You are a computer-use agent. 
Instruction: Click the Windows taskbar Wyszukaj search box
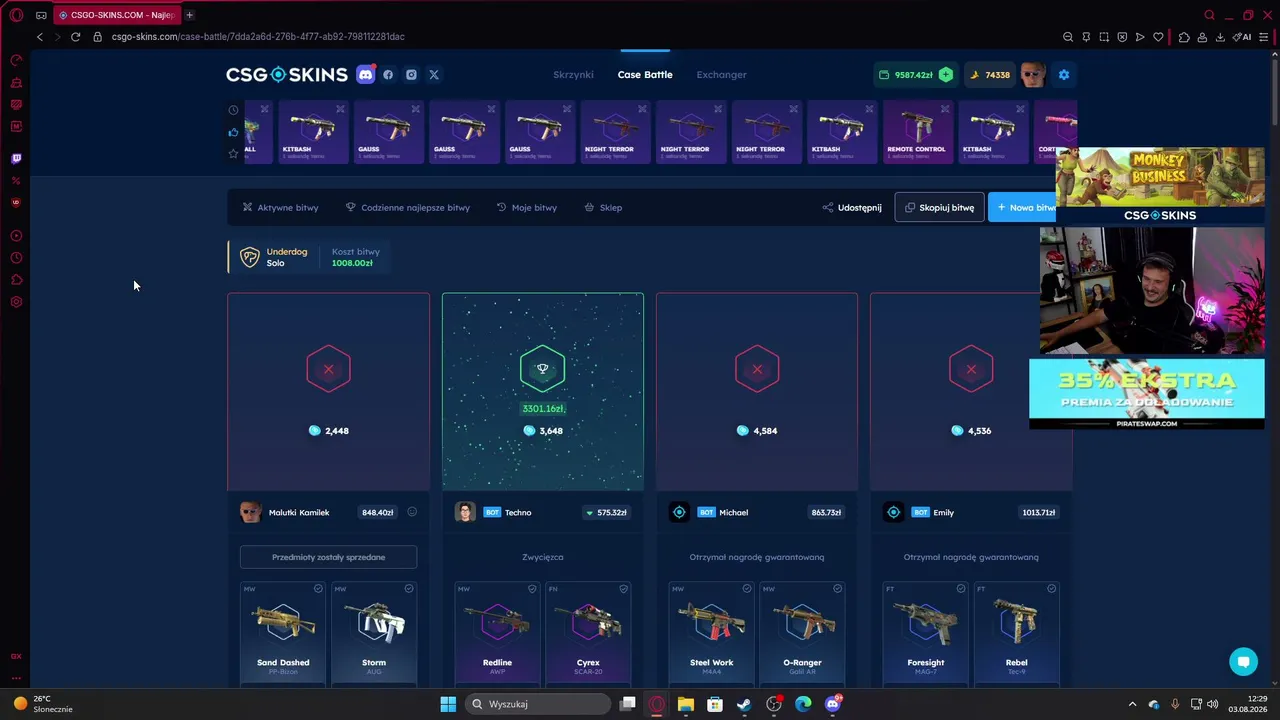pos(539,704)
